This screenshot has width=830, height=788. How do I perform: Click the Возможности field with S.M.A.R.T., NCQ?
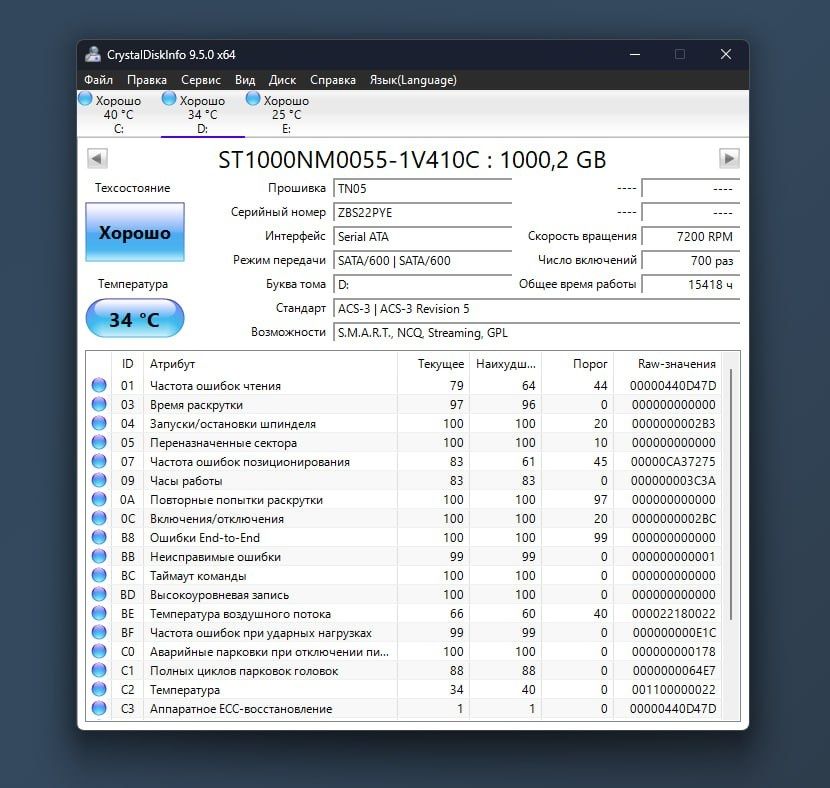(536, 332)
